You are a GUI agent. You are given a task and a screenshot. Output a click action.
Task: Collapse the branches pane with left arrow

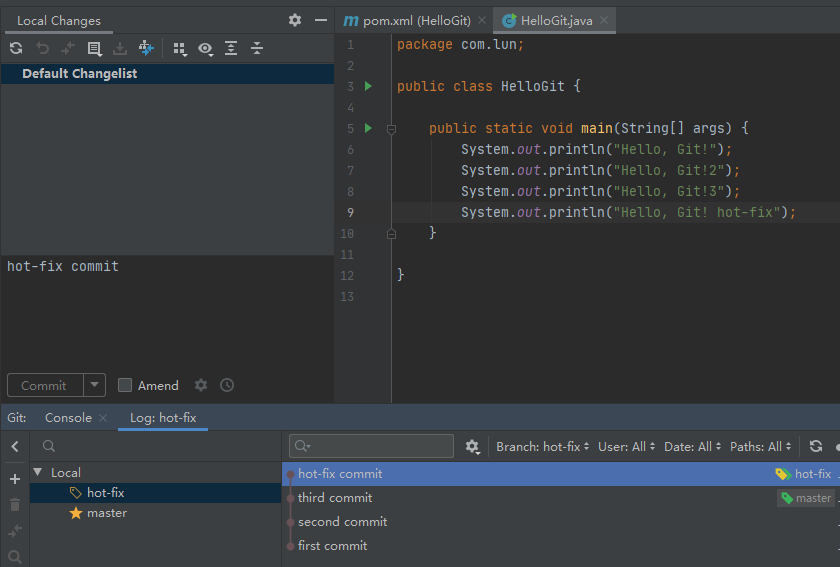(x=15, y=446)
